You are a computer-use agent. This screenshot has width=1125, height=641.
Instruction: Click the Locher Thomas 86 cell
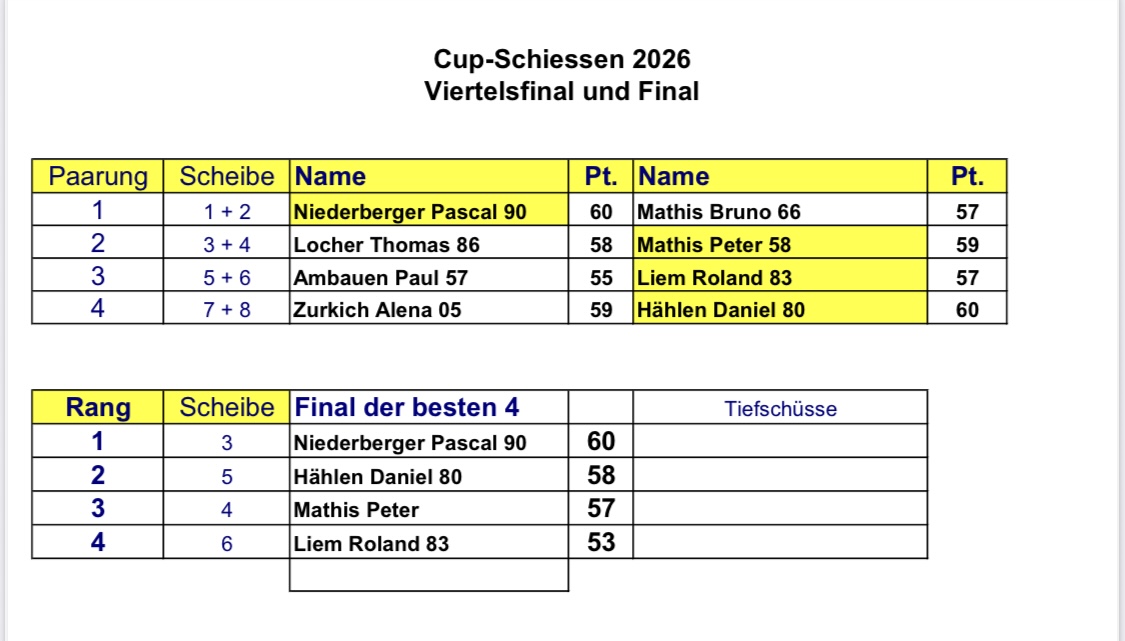click(x=429, y=245)
